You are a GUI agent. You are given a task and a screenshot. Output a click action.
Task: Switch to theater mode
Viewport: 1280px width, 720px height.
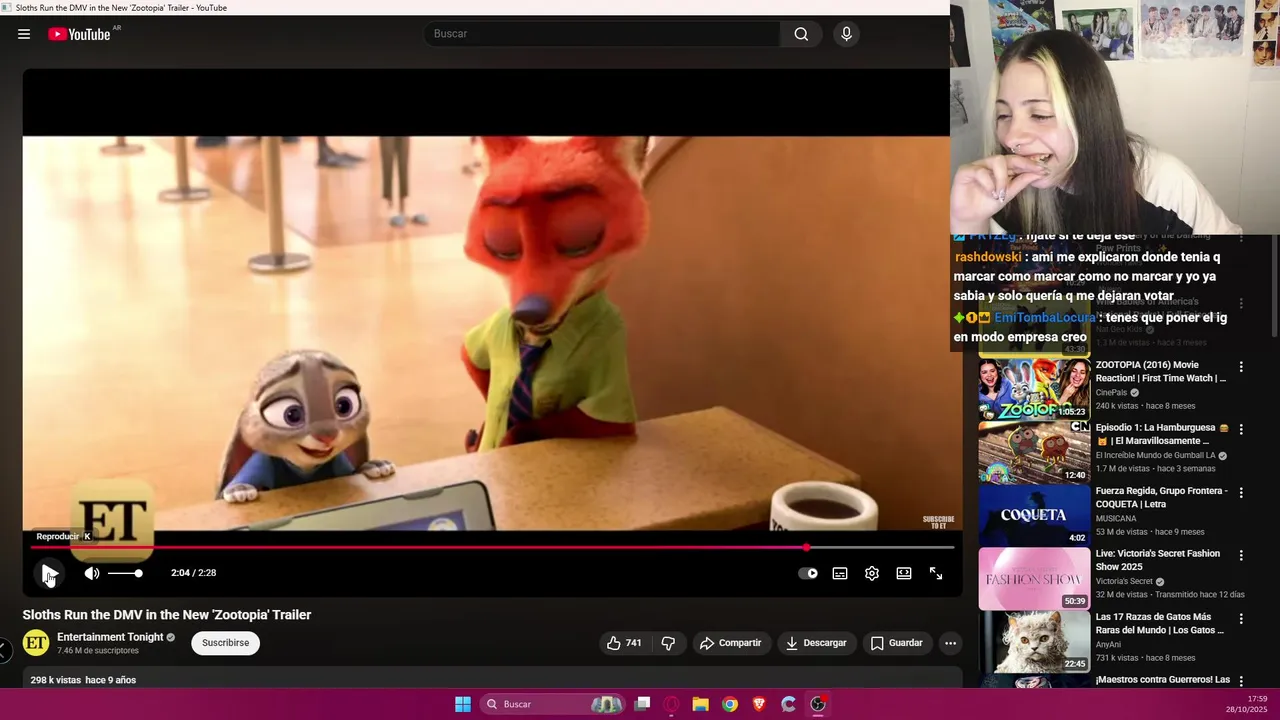pos(904,573)
